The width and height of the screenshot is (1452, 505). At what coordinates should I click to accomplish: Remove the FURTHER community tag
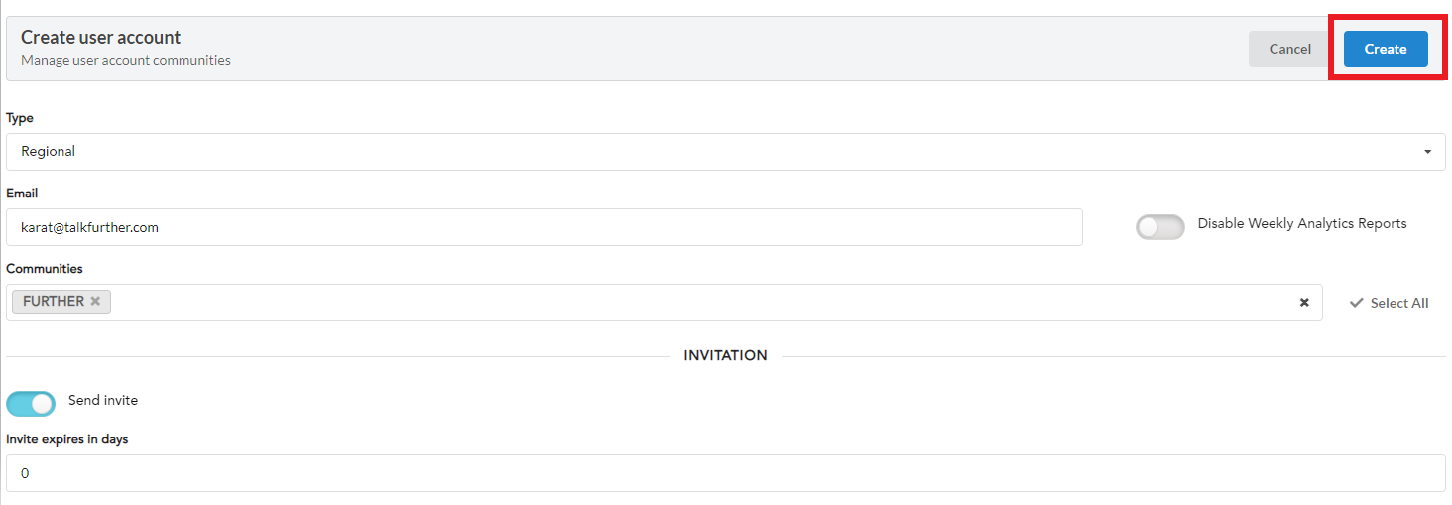[x=95, y=301]
